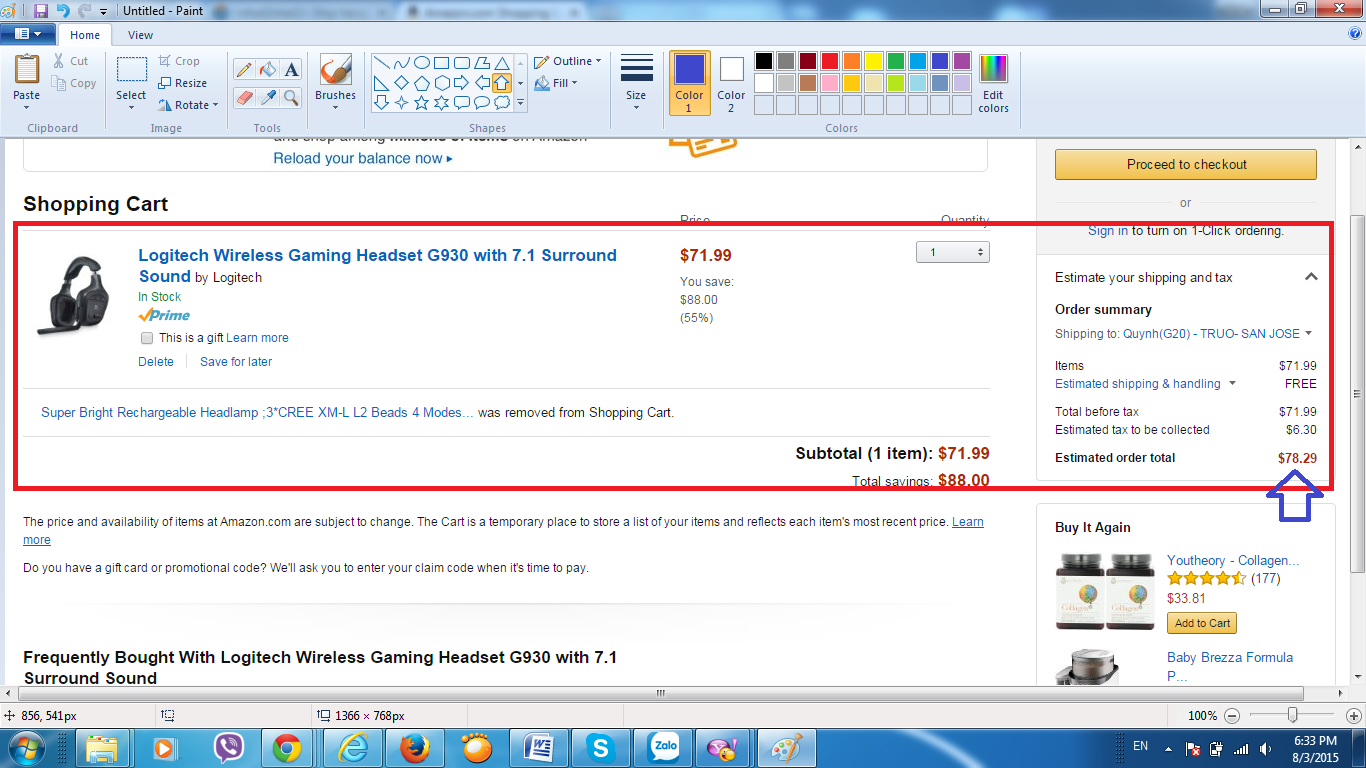
Task: Open Paint Help question mark icon
Action: point(1355,33)
